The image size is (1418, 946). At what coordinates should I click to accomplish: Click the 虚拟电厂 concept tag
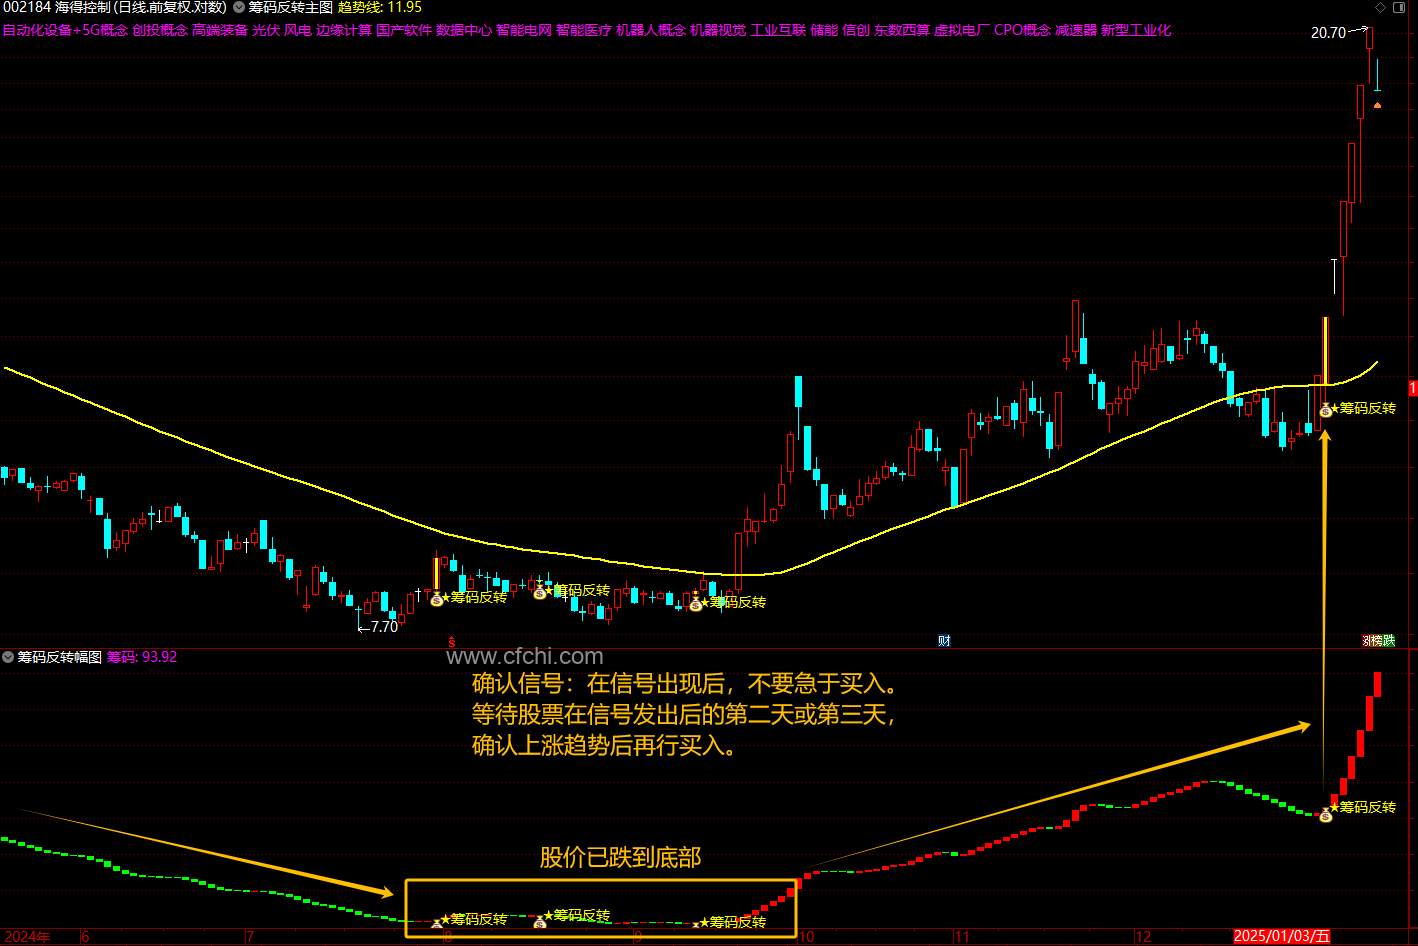(962, 30)
